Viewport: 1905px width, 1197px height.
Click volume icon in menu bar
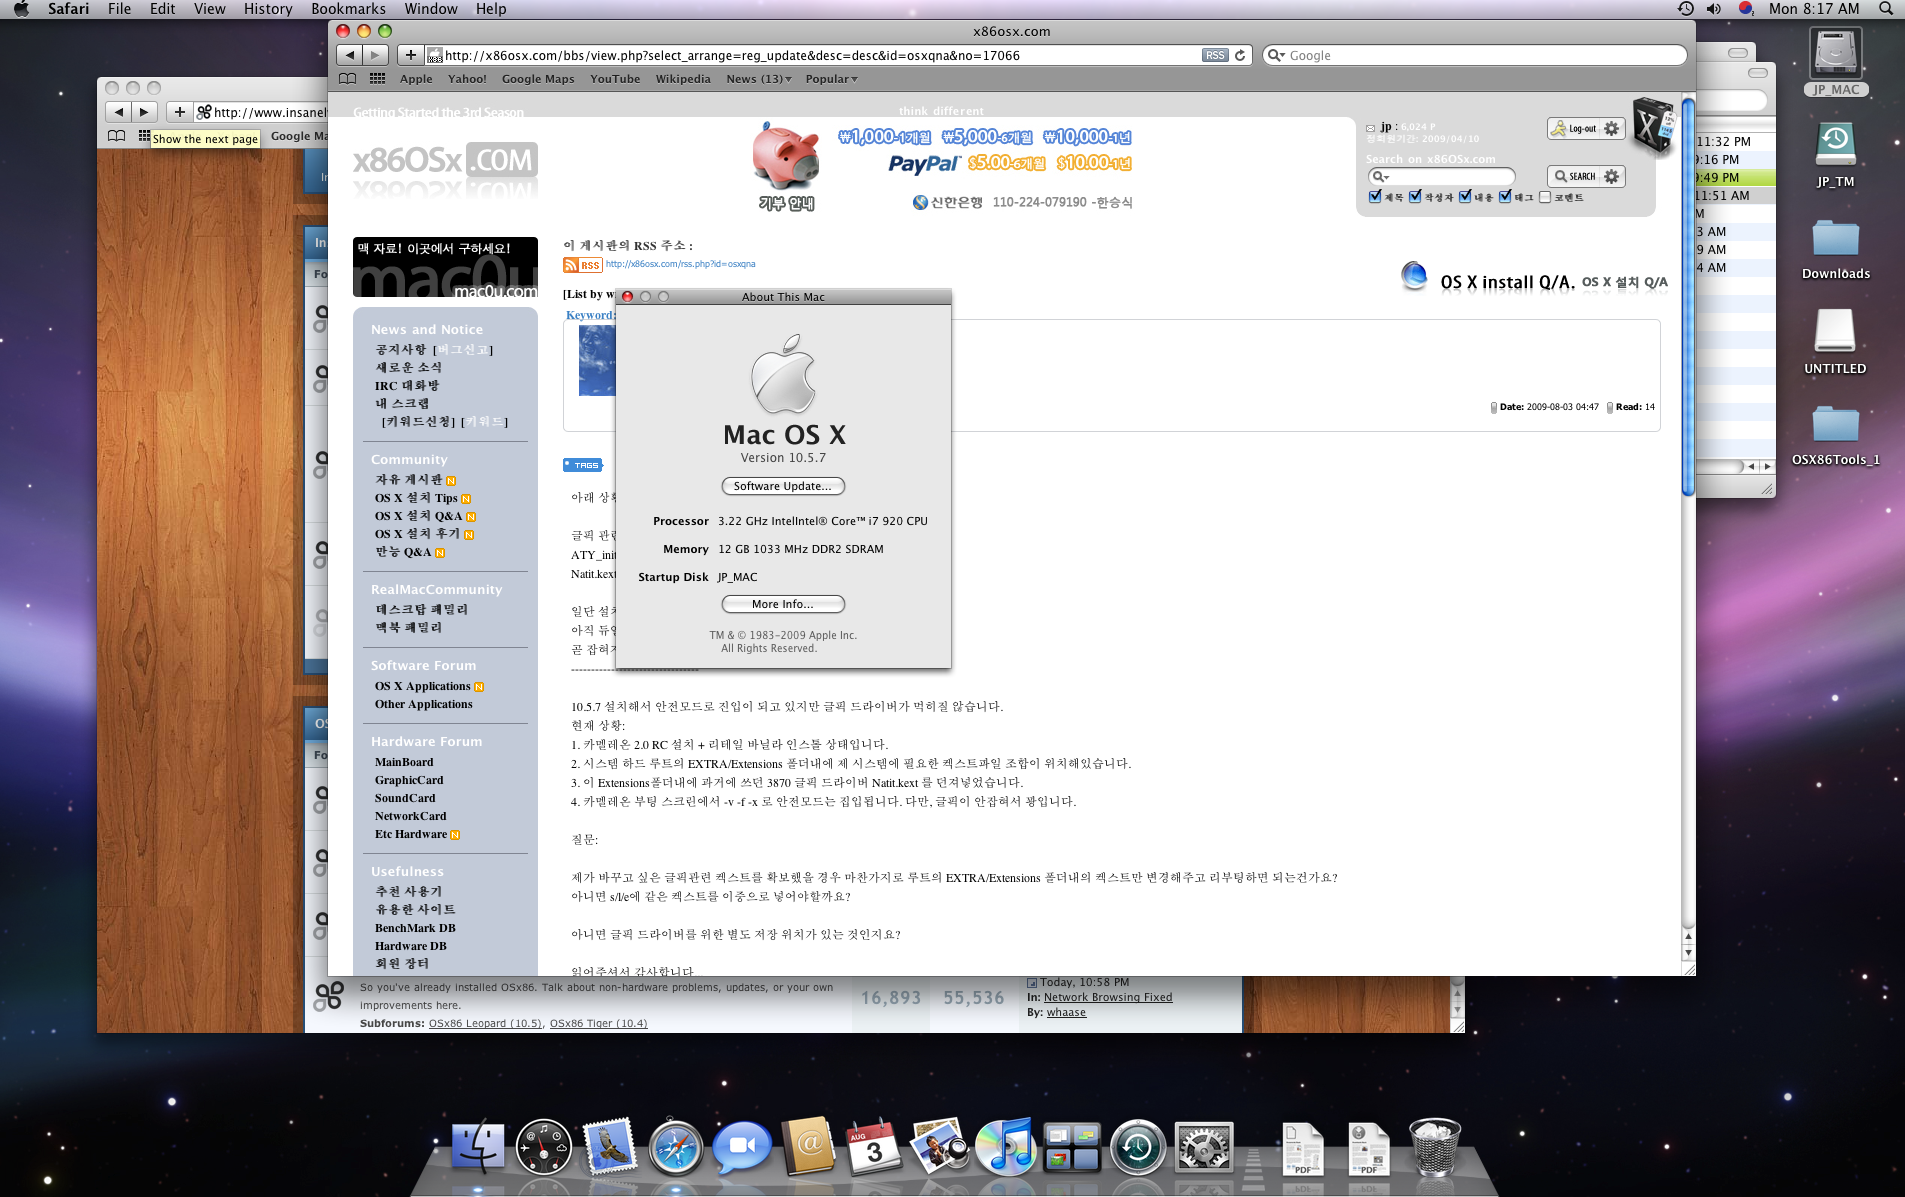(1714, 9)
